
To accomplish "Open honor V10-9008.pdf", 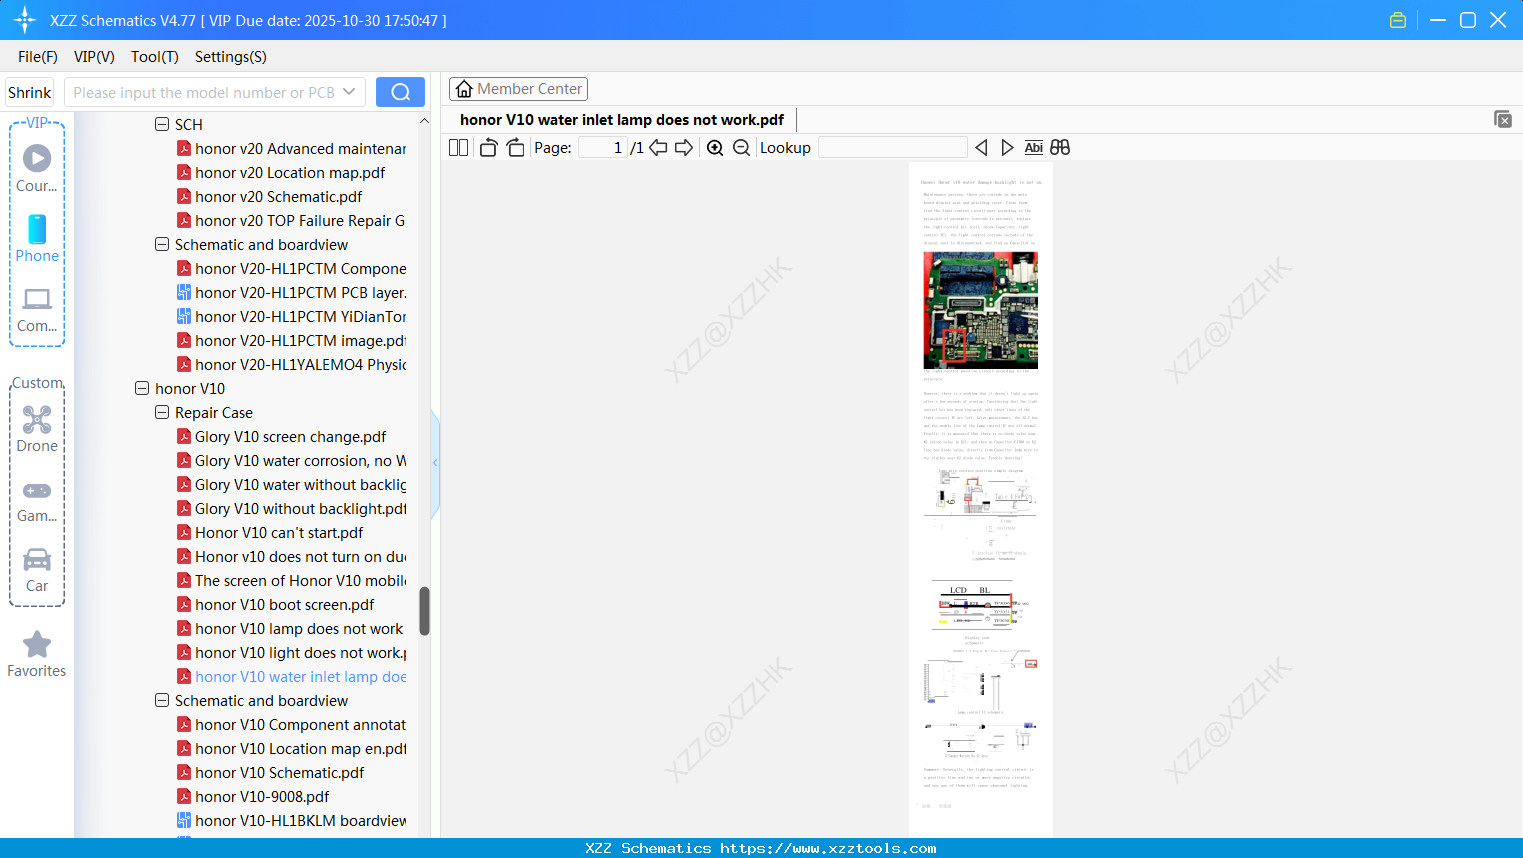I will 262,796.
